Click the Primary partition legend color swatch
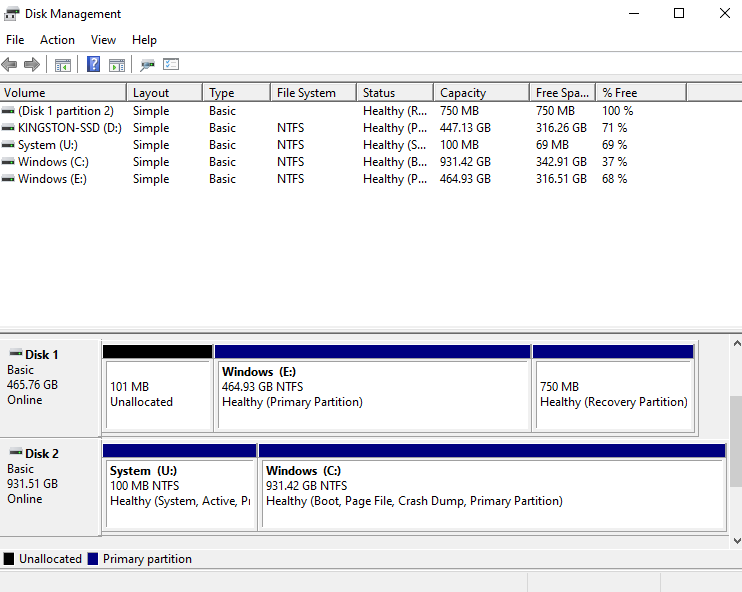Screen dimensions: 742x592 pyautogui.click(x=93, y=559)
